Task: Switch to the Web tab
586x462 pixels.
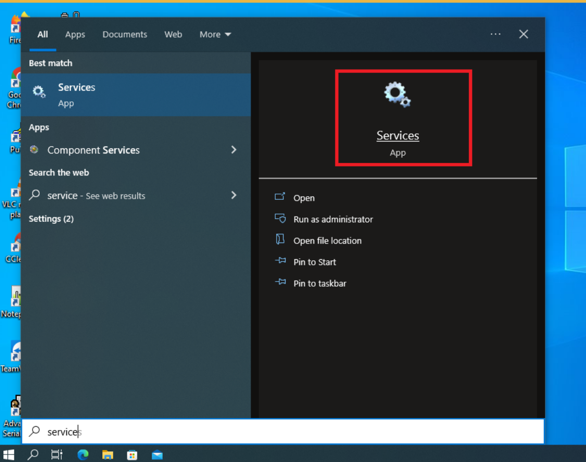Action: 173,34
